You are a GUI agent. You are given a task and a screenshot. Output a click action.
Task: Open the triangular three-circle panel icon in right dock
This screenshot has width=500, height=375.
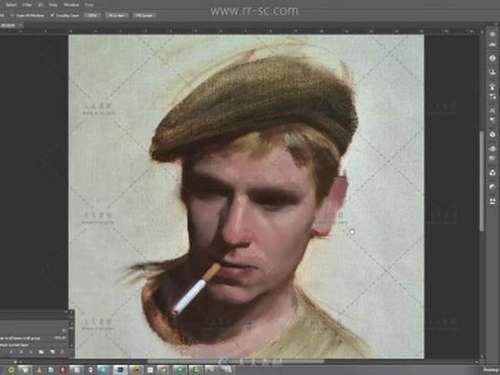tap(493, 172)
